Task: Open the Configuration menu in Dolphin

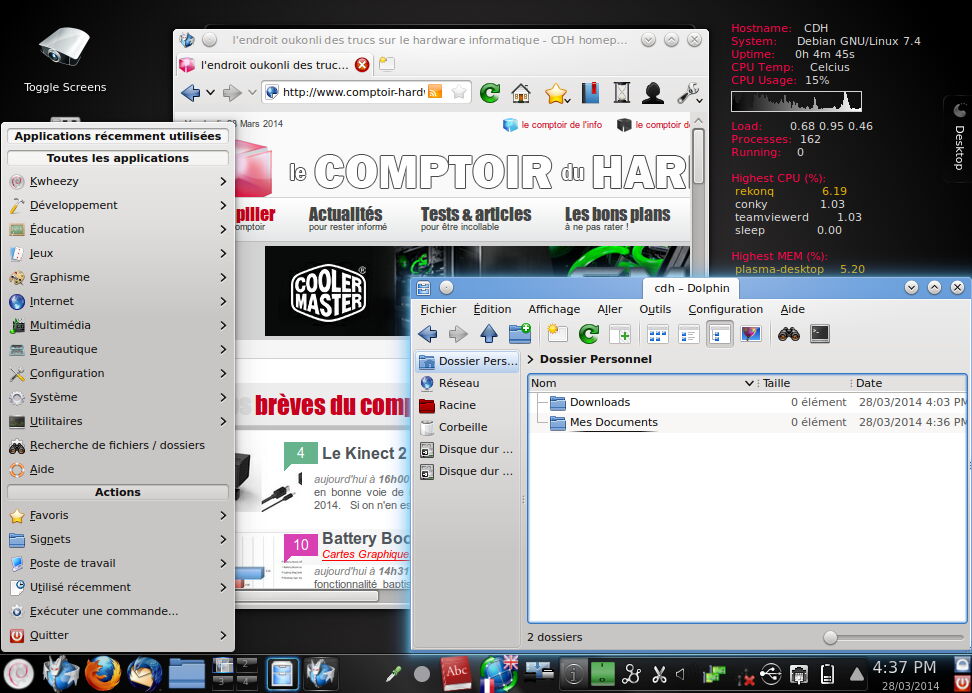Action: (x=725, y=309)
